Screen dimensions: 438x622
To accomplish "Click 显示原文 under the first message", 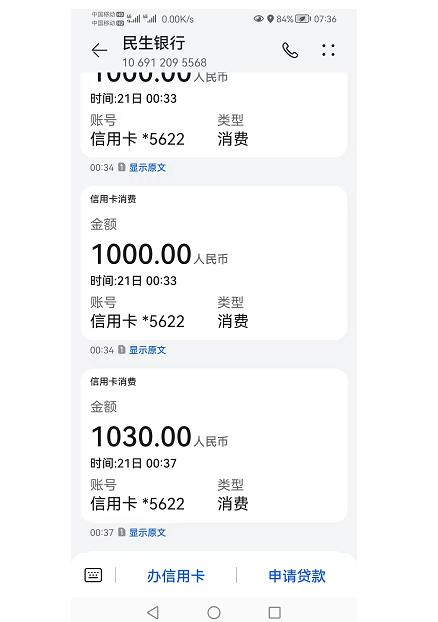I will click(147, 167).
